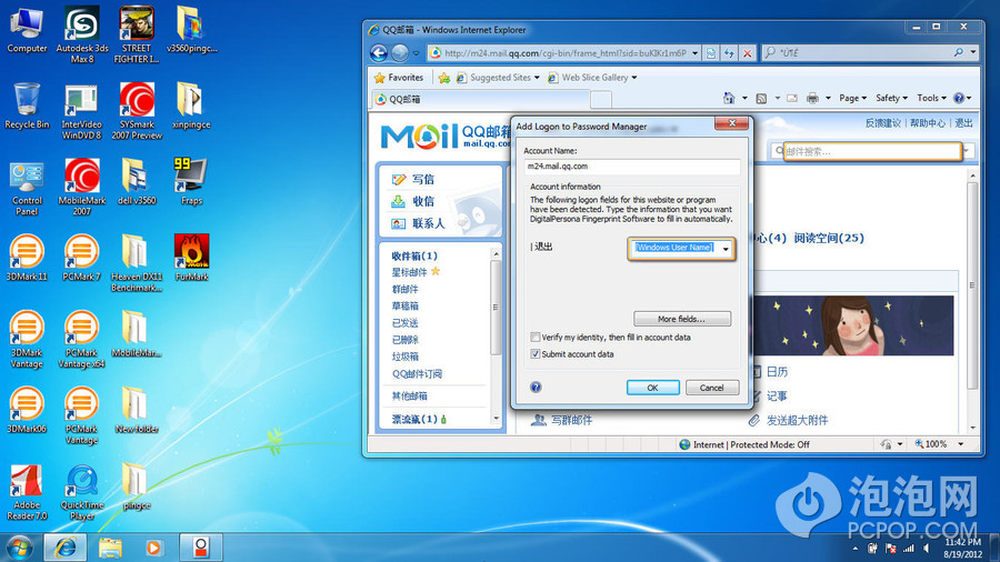1000x562 pixels.
Task: Open 阅读空间(25) link
Action: [829, 238]
